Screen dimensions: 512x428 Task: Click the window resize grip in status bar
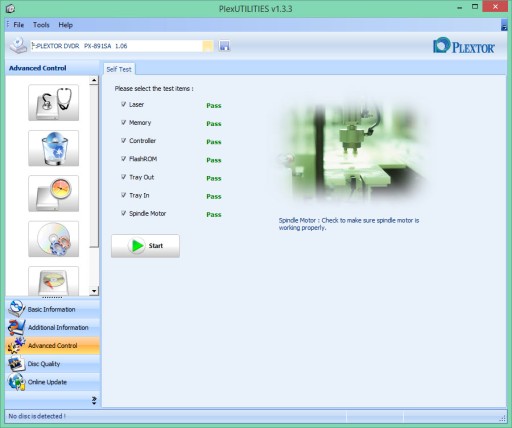[x=503, y=419]
